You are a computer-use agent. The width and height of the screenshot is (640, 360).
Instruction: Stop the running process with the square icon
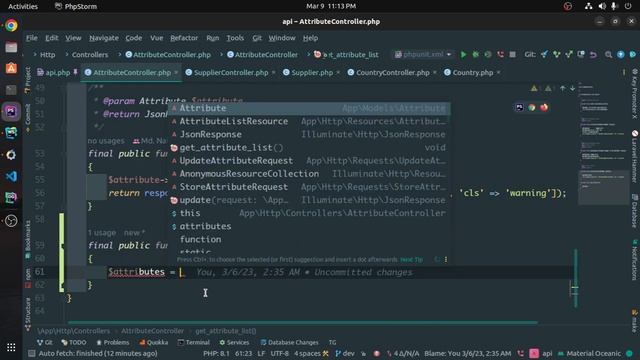(512, 55)
